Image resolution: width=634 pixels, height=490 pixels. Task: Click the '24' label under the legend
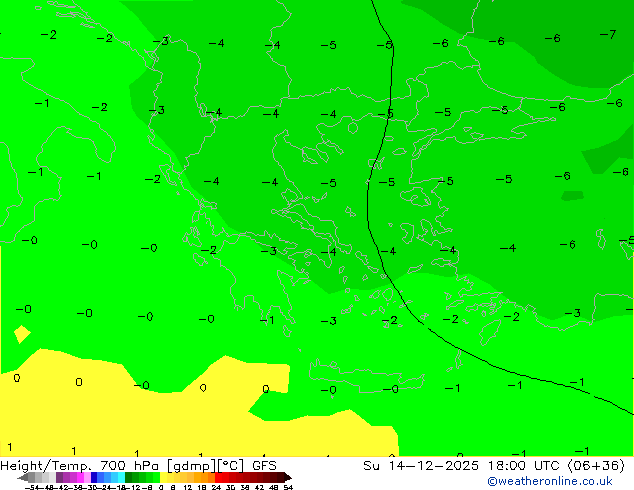pyautogui.click(x=216, y=487)
